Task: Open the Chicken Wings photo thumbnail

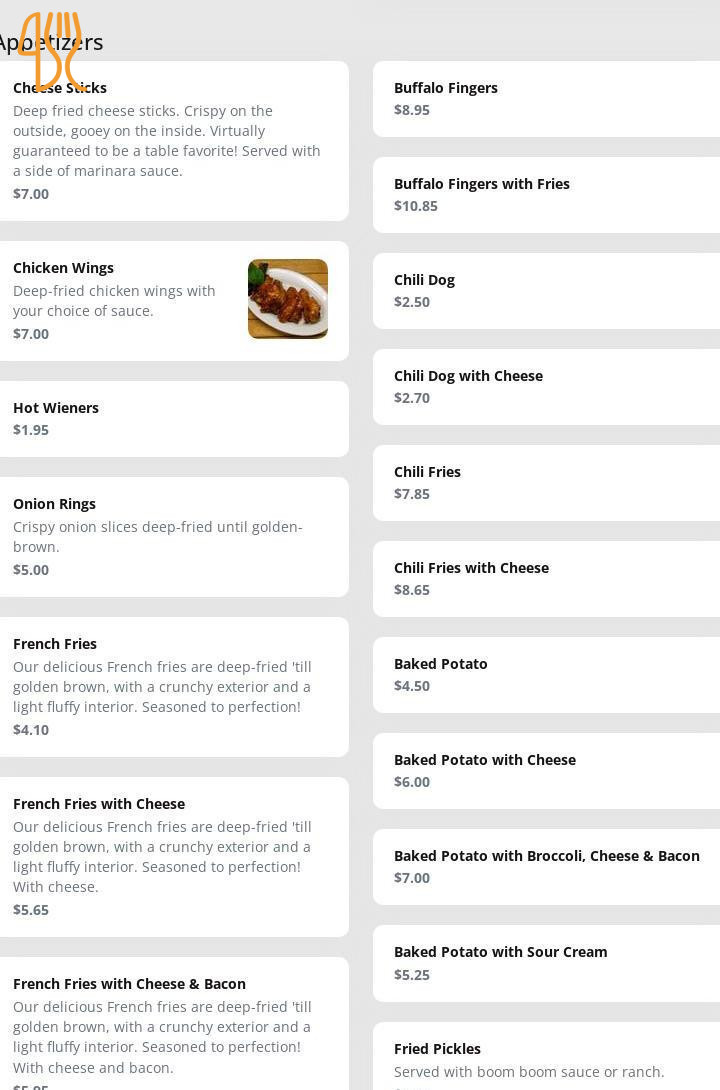Action: coord(288,299)
